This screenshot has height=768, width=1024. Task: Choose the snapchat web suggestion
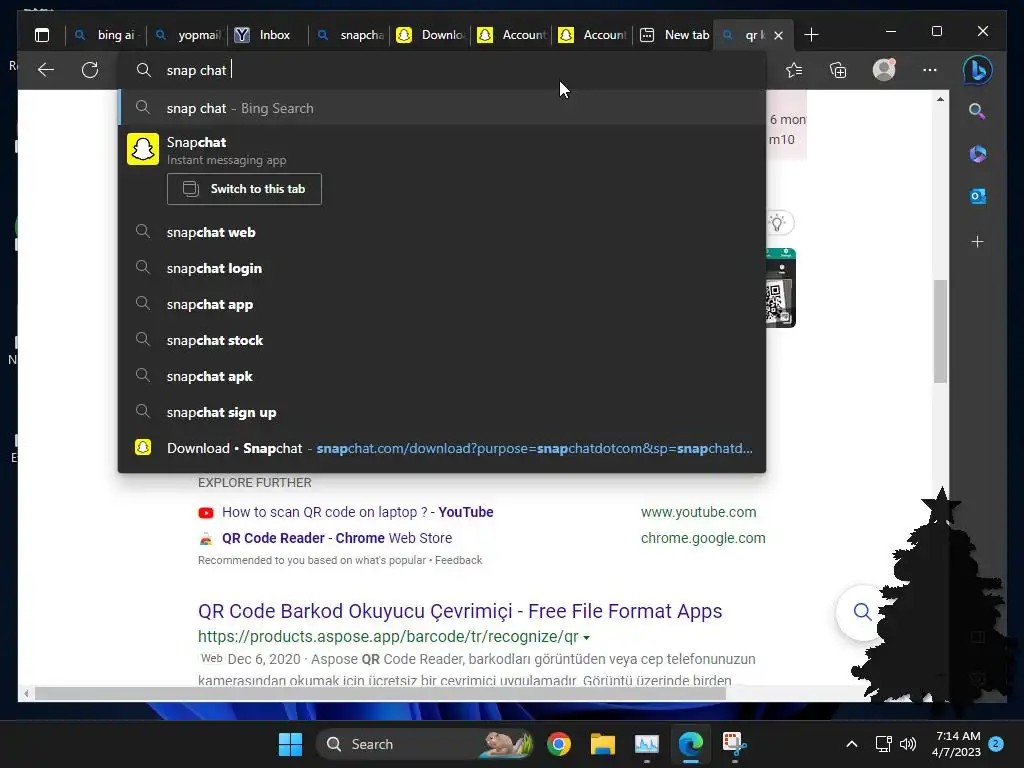[x=442, y=232]
